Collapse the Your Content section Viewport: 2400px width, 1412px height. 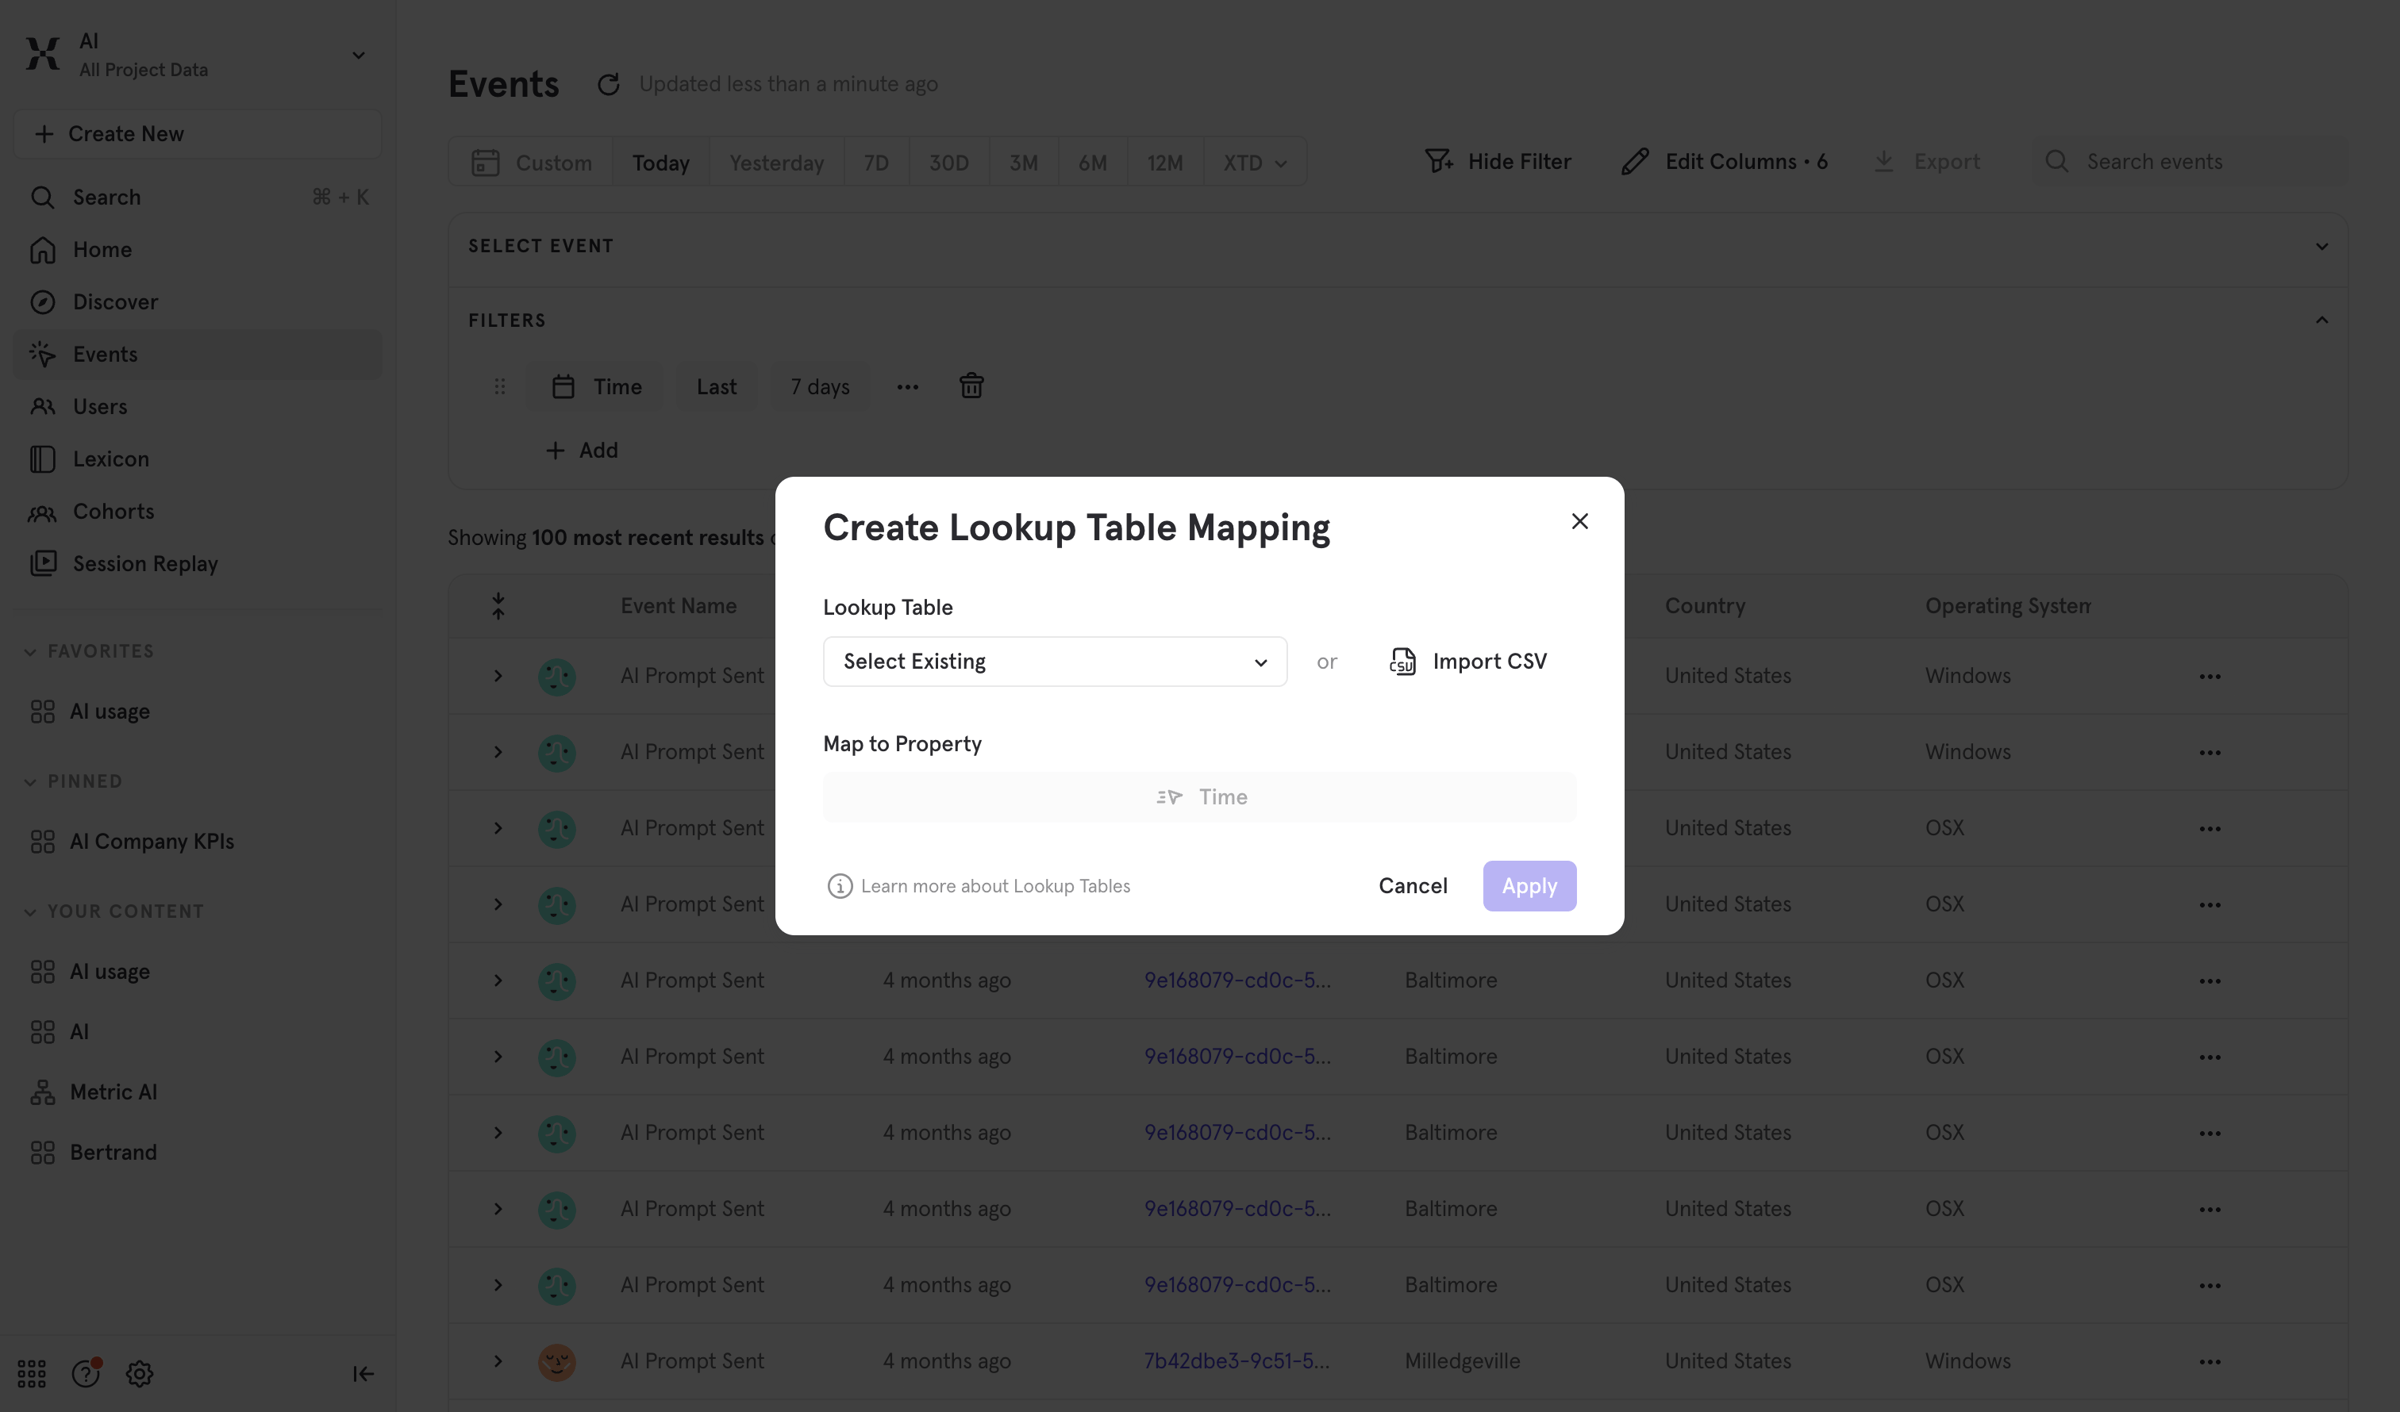(x=30, y=912)
